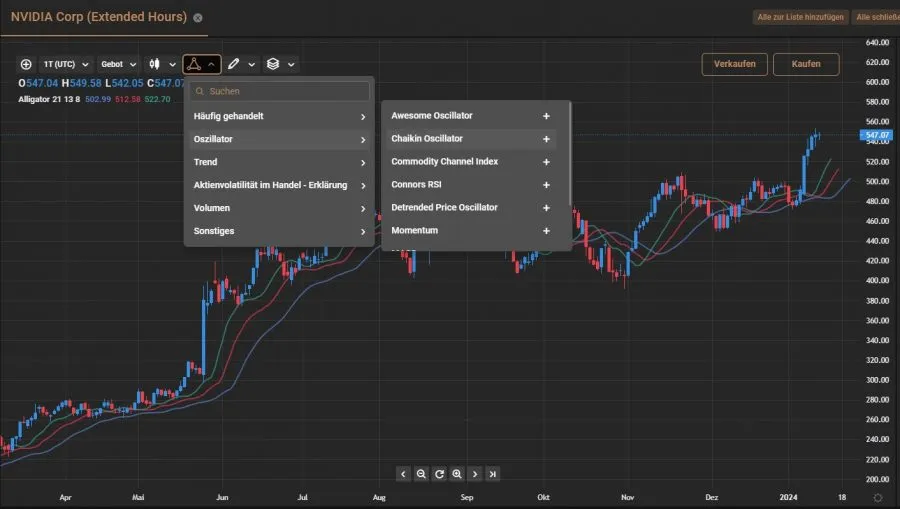The image size is (900, 509).
Task: Click the Kaufen button
Action: [805, 64]
